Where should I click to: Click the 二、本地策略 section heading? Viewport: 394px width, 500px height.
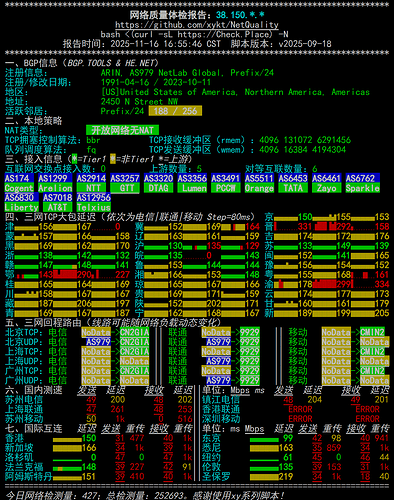33,121
